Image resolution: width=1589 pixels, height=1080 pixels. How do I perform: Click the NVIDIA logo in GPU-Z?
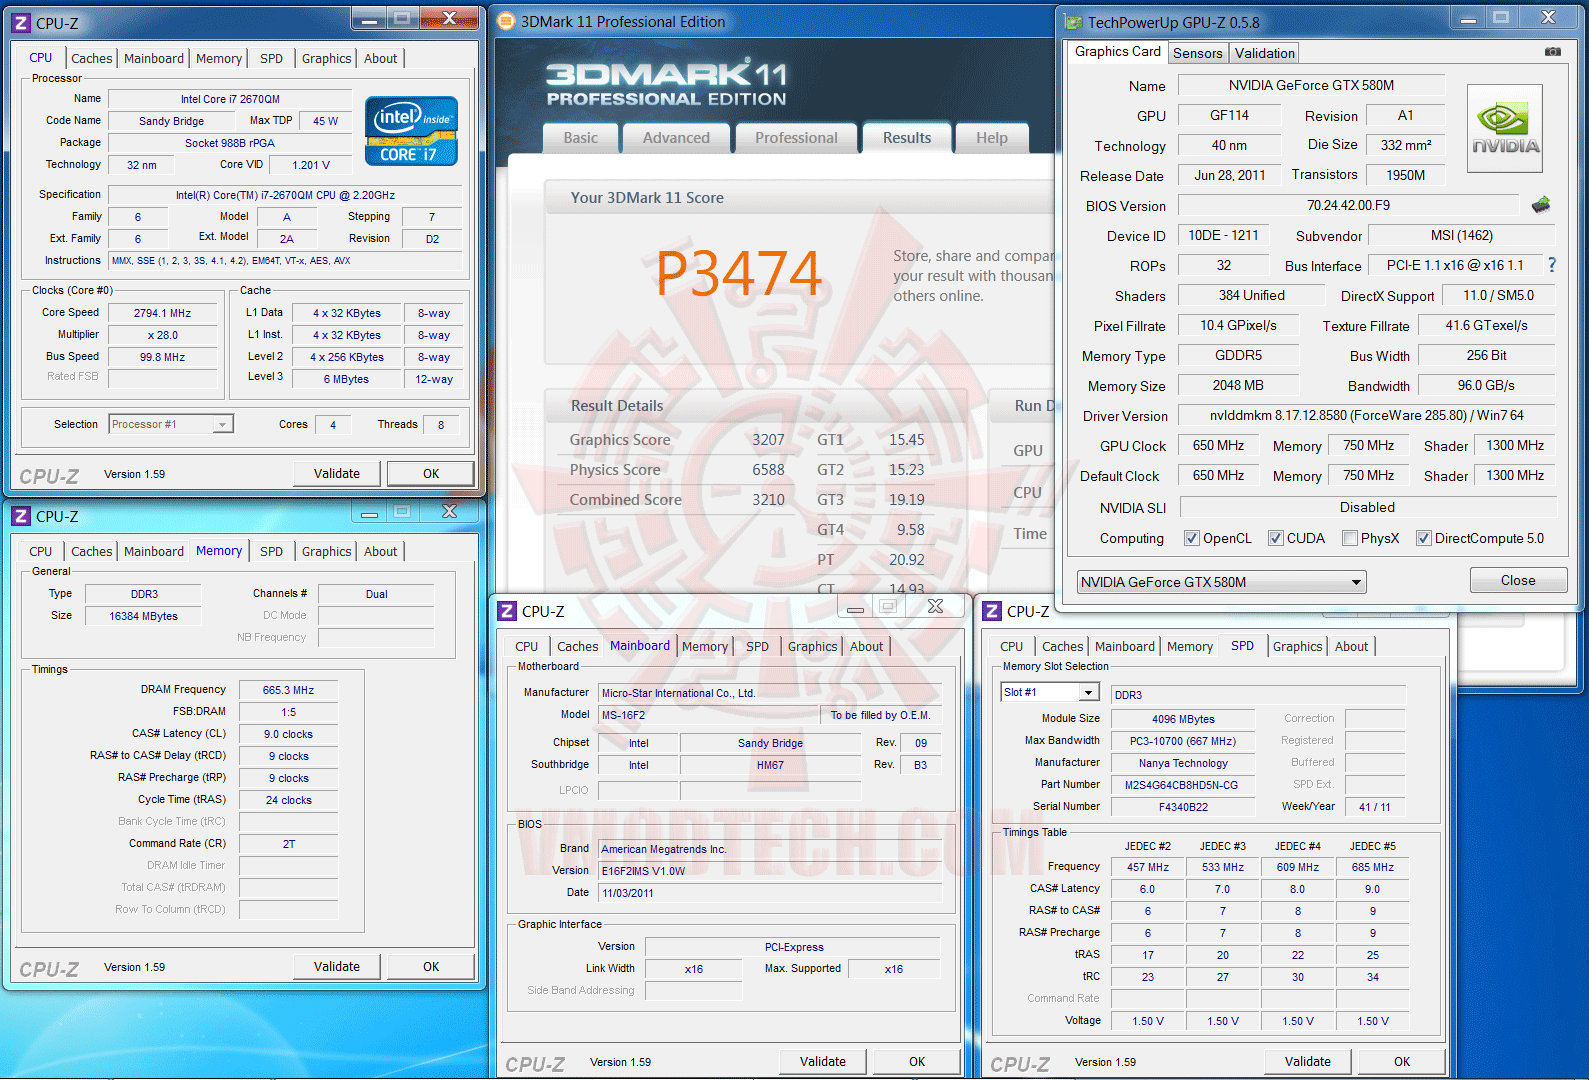1505,129
